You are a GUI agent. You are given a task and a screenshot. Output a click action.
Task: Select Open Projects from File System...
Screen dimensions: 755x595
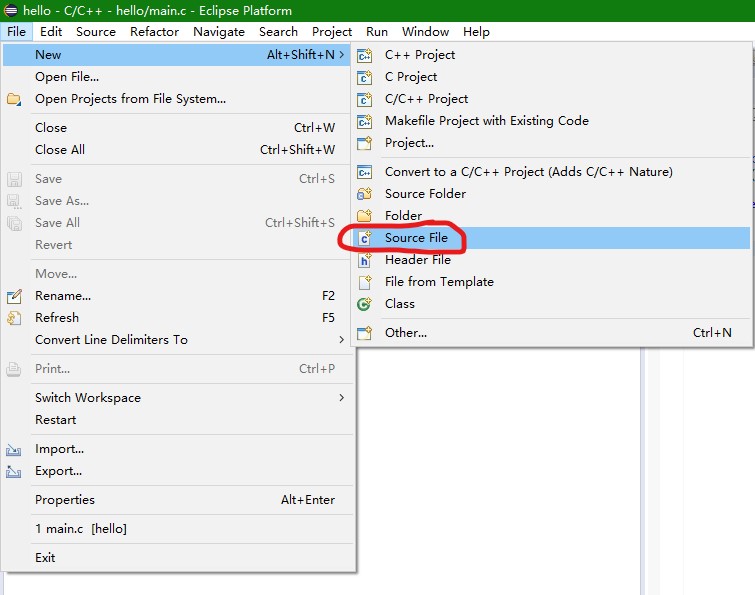tap(178, 99)
